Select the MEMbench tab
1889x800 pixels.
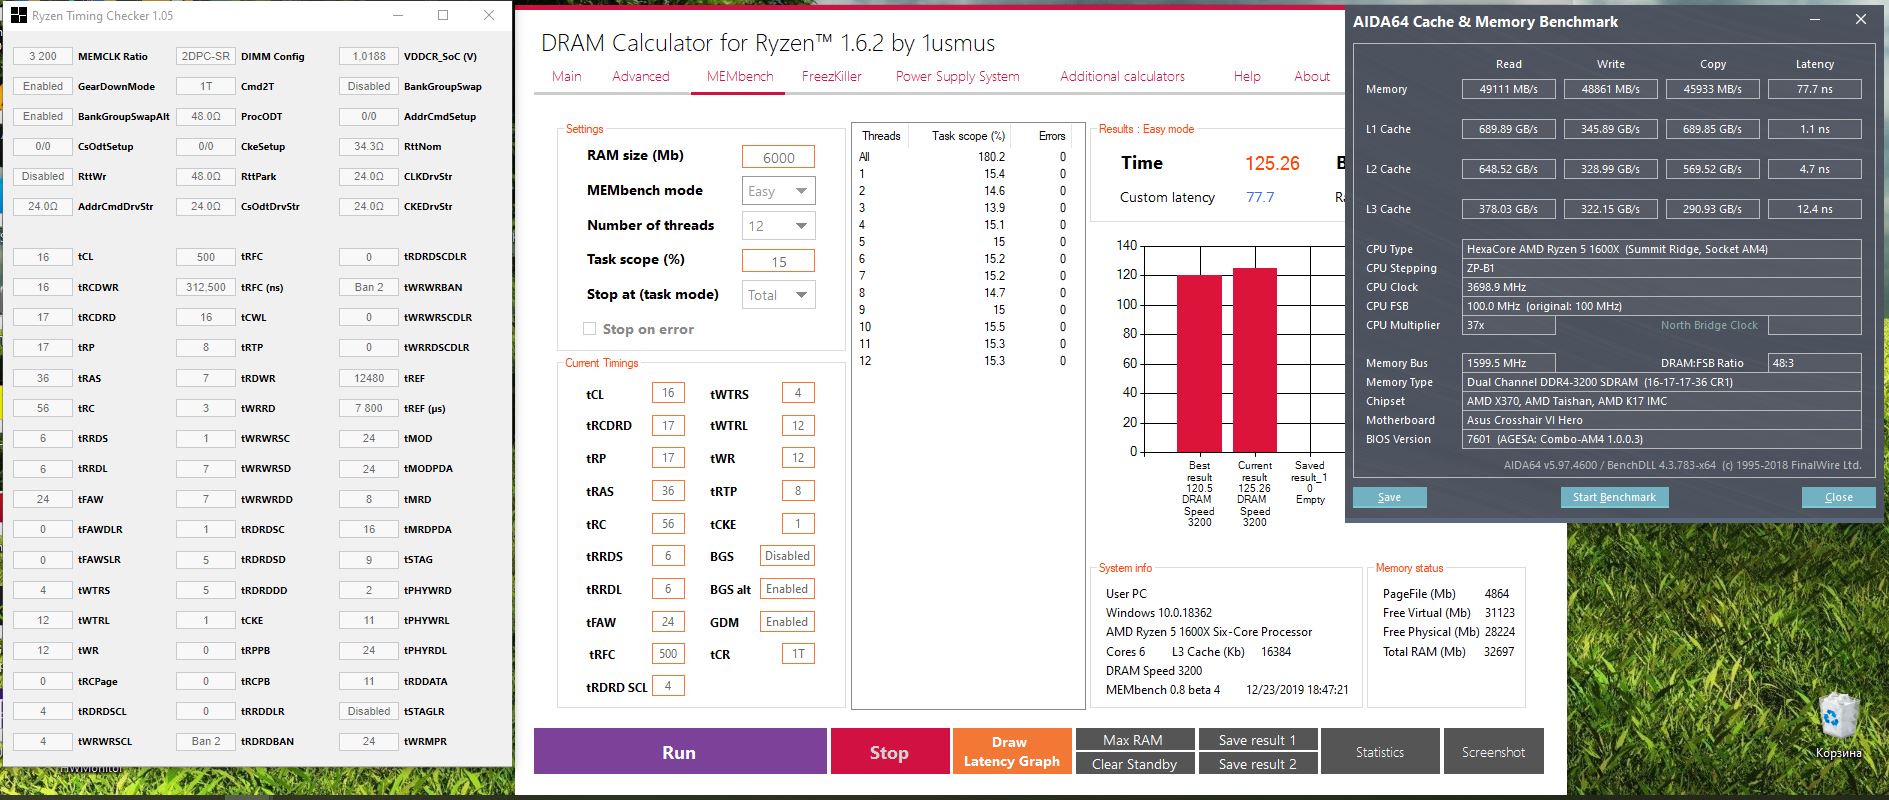click(740, 76)
